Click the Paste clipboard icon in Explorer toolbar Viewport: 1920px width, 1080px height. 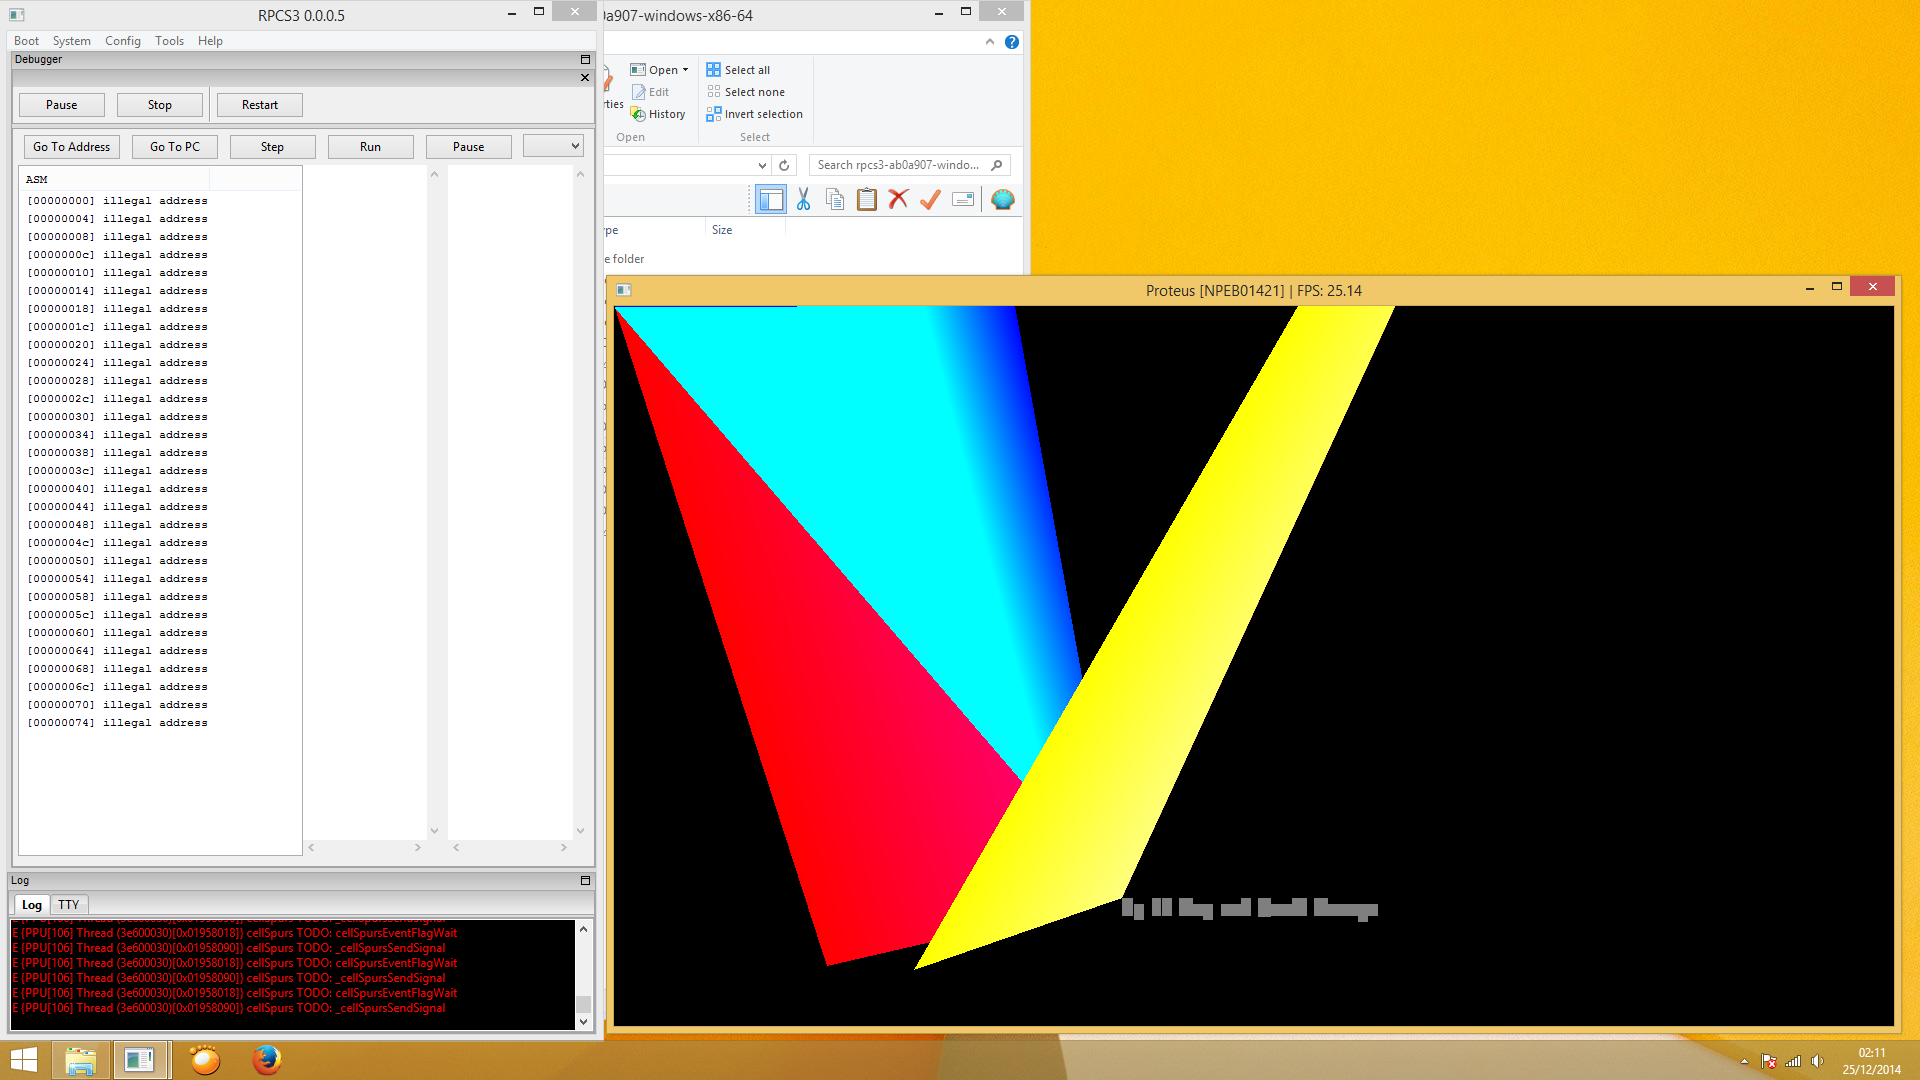click(x=867, y=200)
